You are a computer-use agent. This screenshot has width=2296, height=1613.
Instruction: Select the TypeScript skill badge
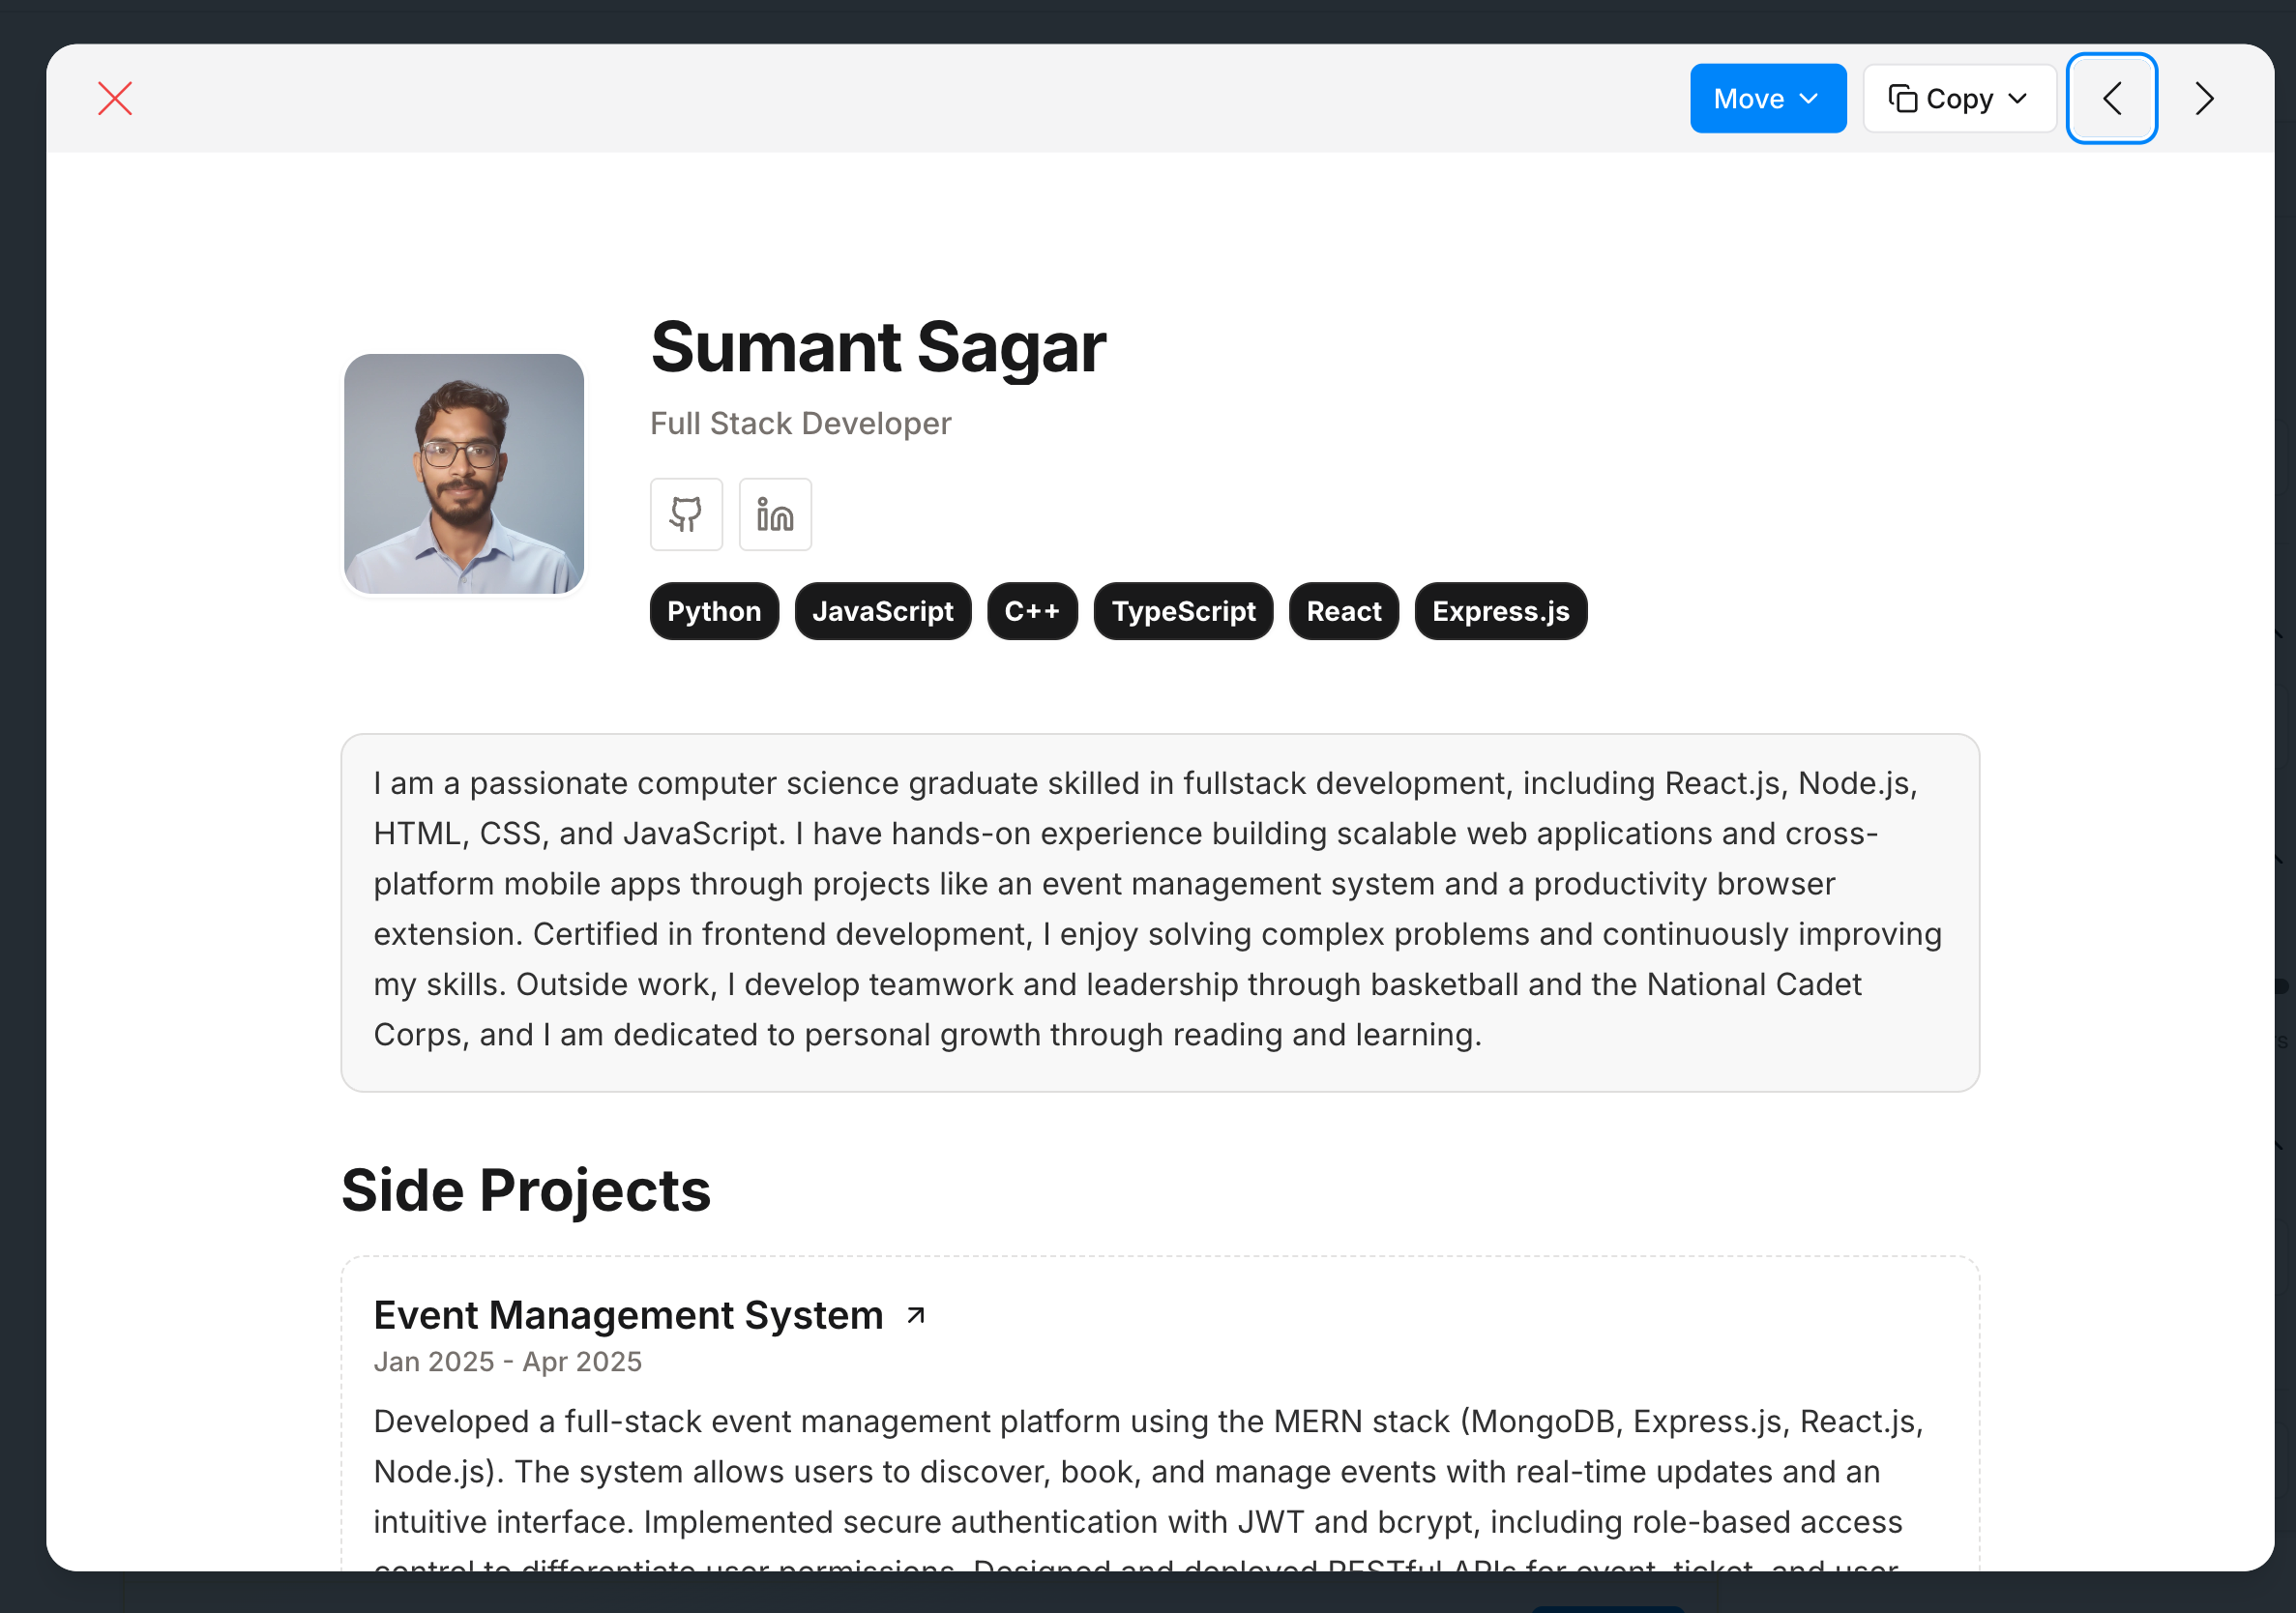coord(1183,611)
